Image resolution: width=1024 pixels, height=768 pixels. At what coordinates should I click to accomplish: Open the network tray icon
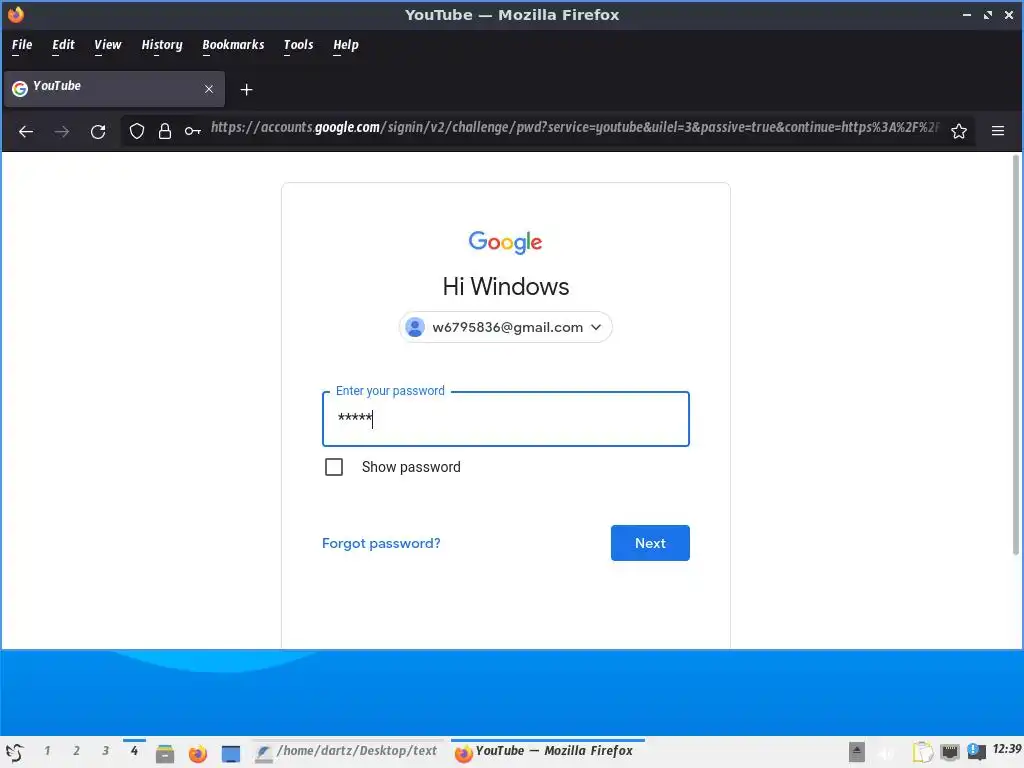[950, 752]
